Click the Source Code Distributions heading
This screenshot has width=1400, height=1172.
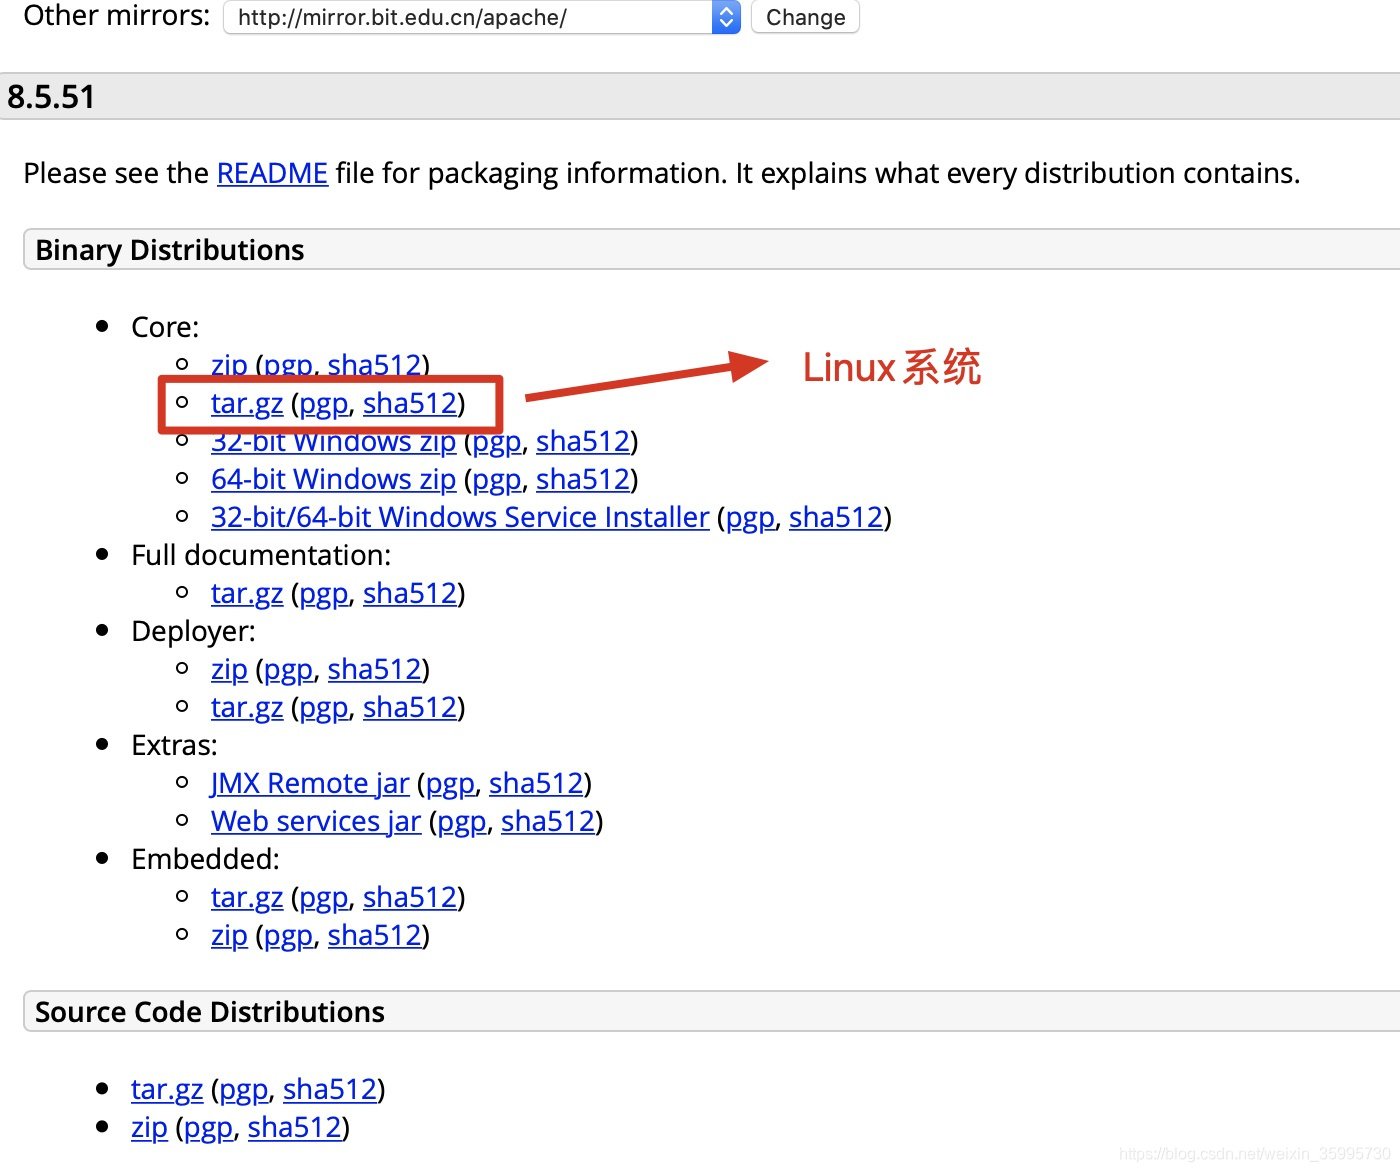pyautogui.click(x=210, y=1012)
